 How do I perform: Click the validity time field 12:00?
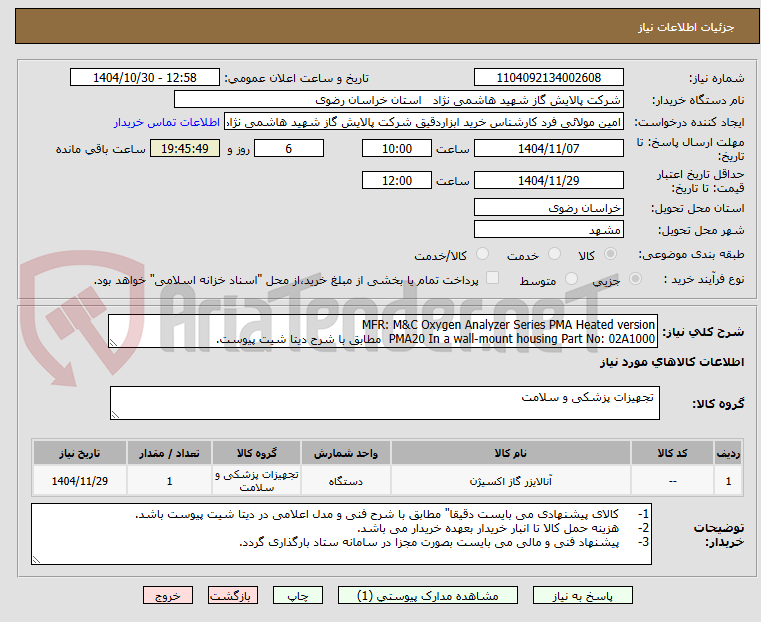coord(397,180)
